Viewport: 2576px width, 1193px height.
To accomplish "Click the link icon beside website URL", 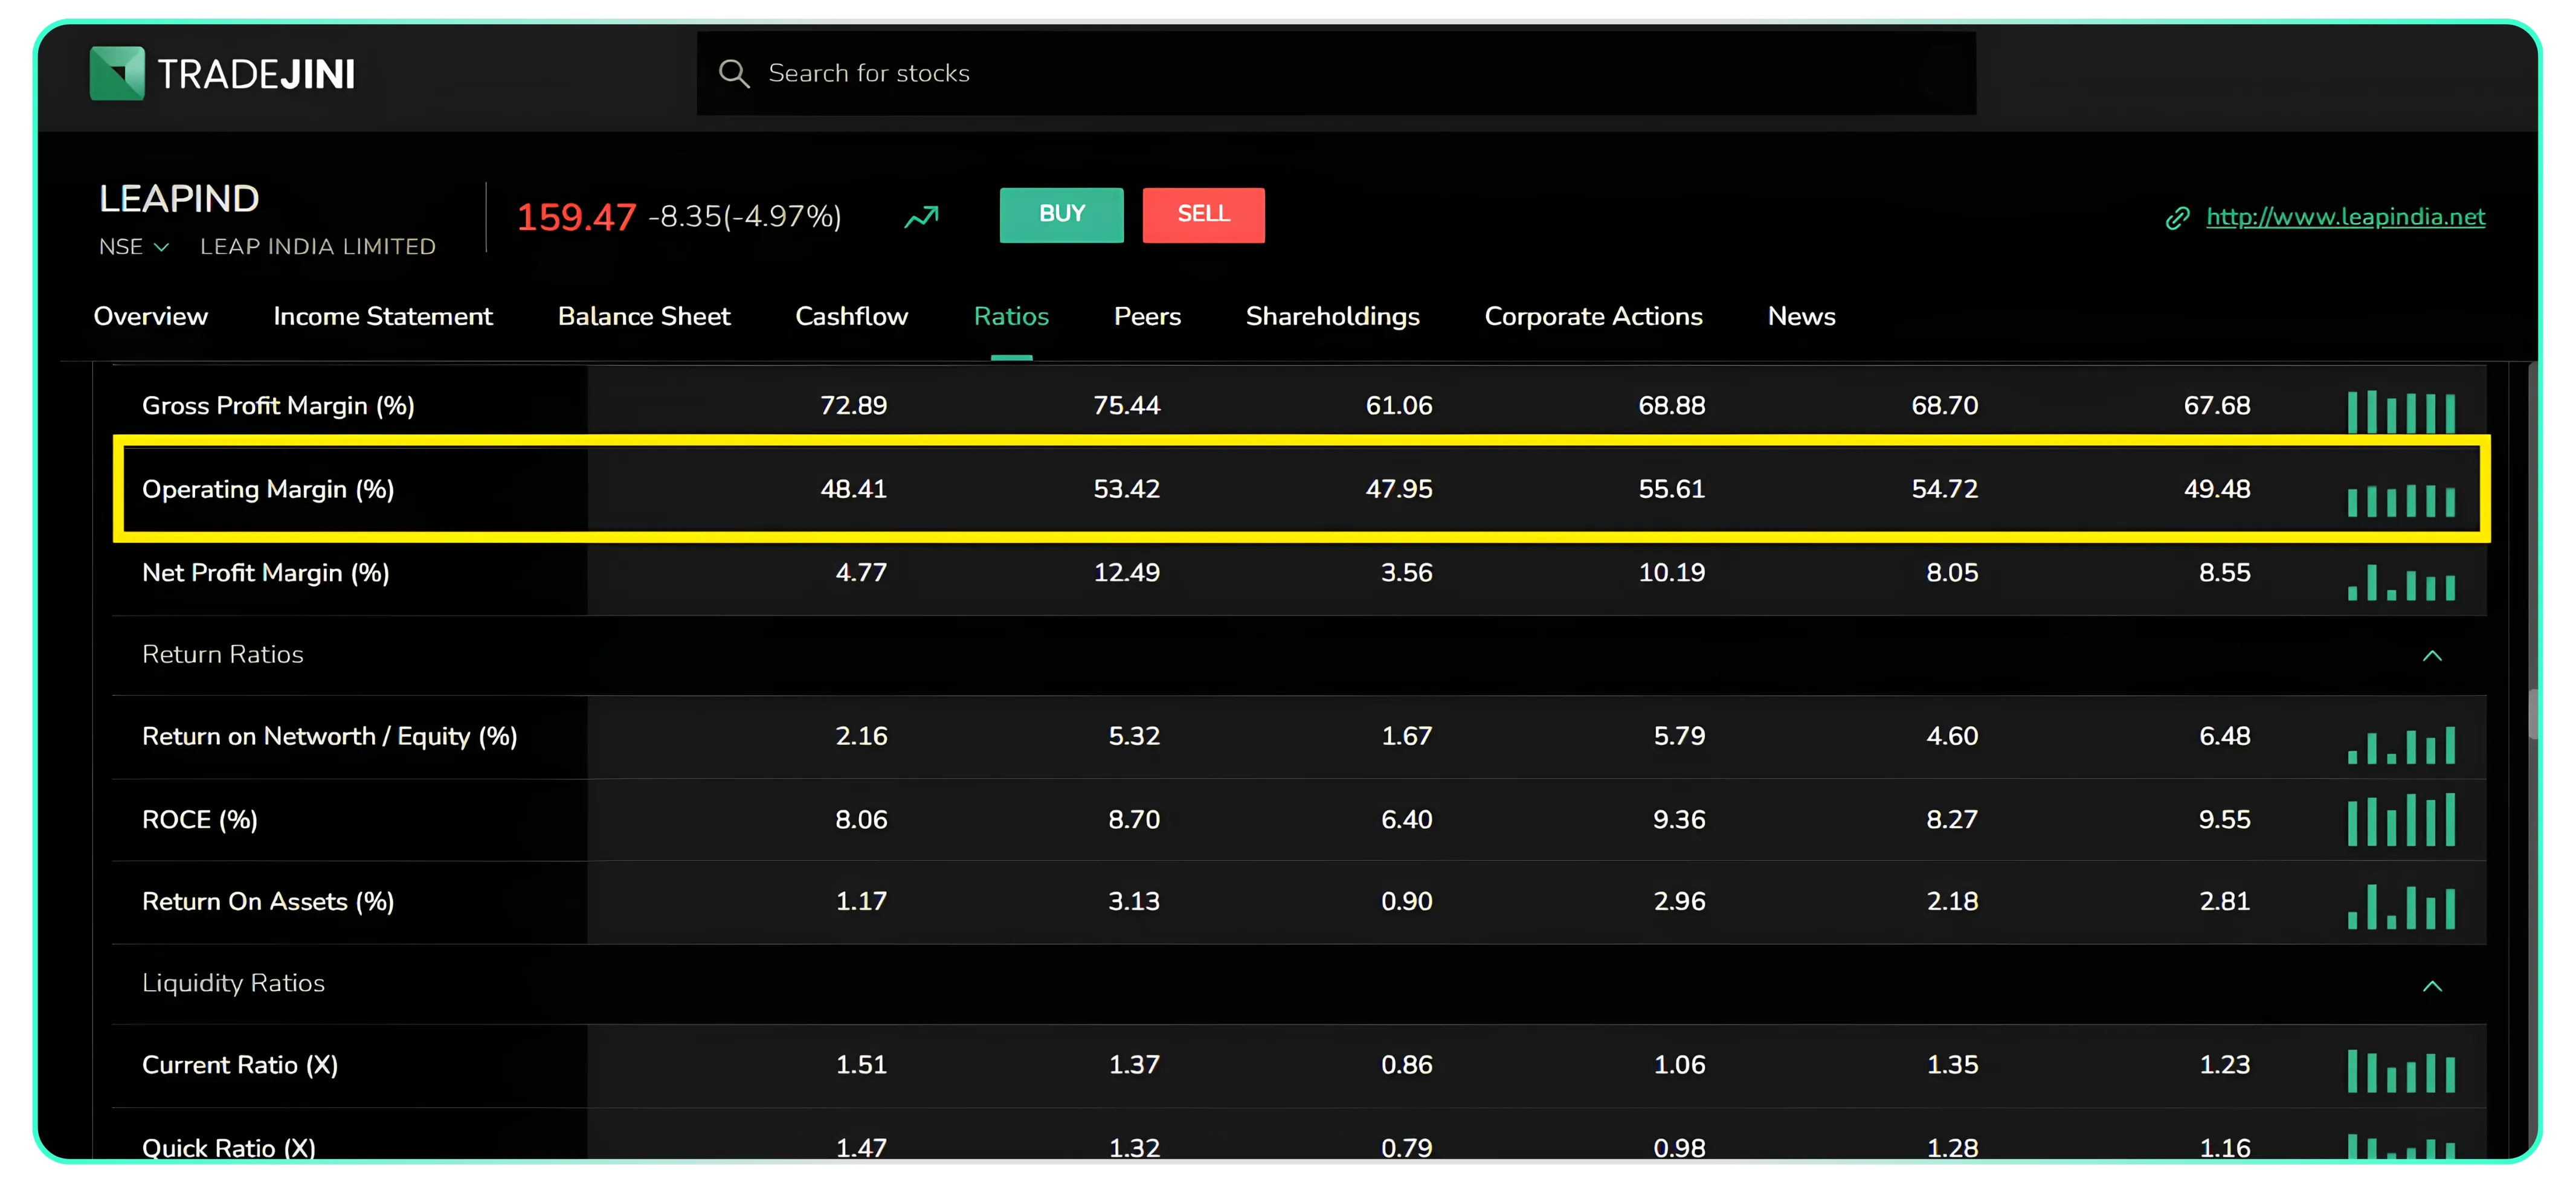I will coord(2177,218).
